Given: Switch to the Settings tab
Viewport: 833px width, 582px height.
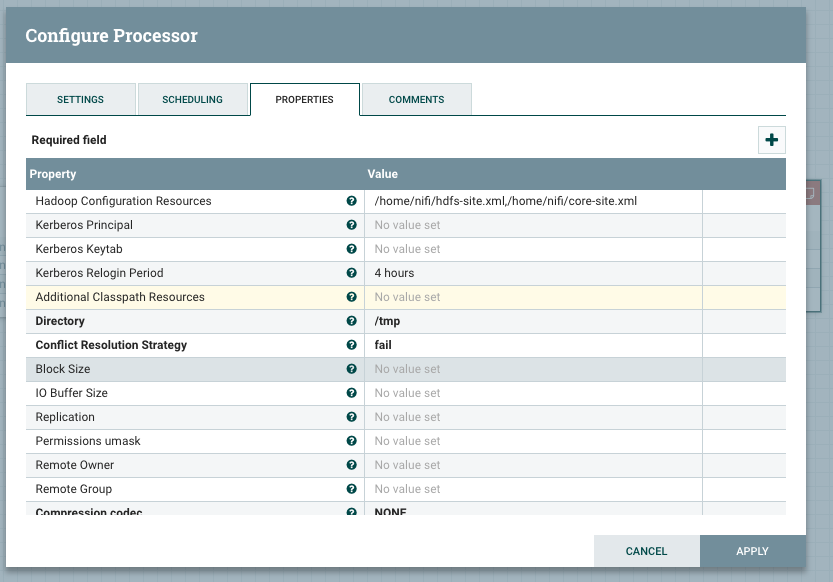Looking at the screenshot, I should (80, 100).
